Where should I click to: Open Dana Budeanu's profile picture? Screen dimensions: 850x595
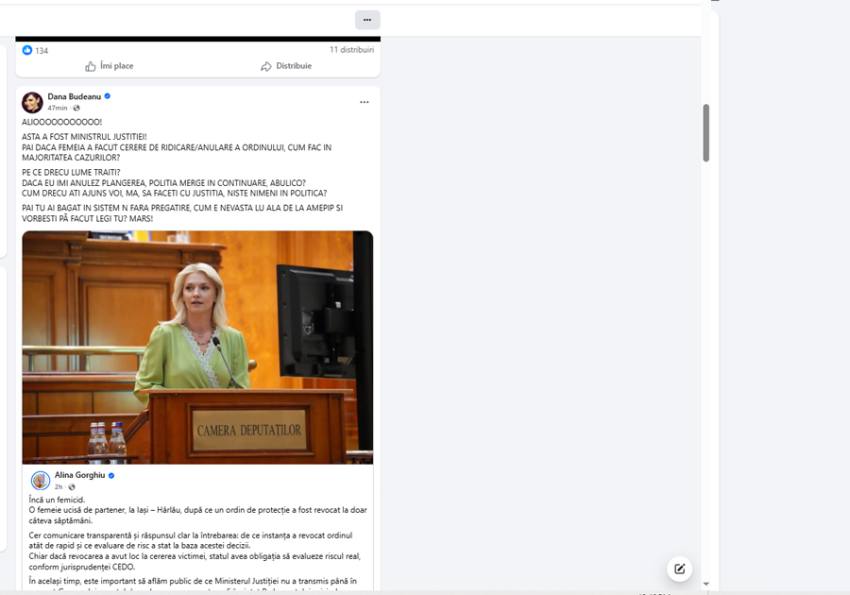32,102
